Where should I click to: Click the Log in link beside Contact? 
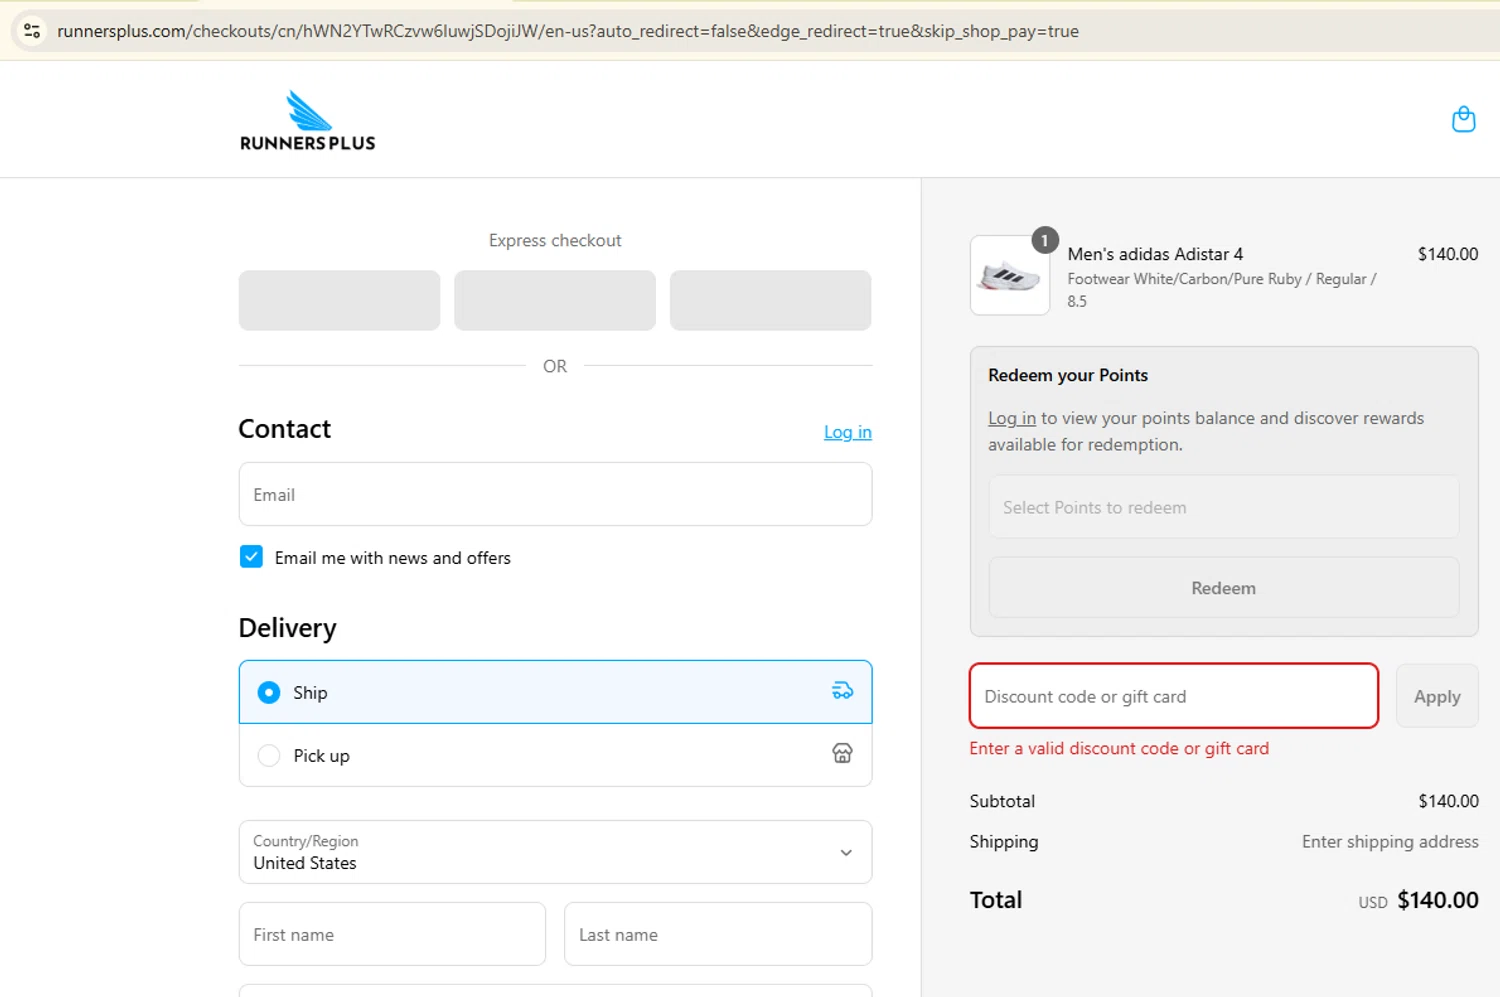click(x=847, y=432)
